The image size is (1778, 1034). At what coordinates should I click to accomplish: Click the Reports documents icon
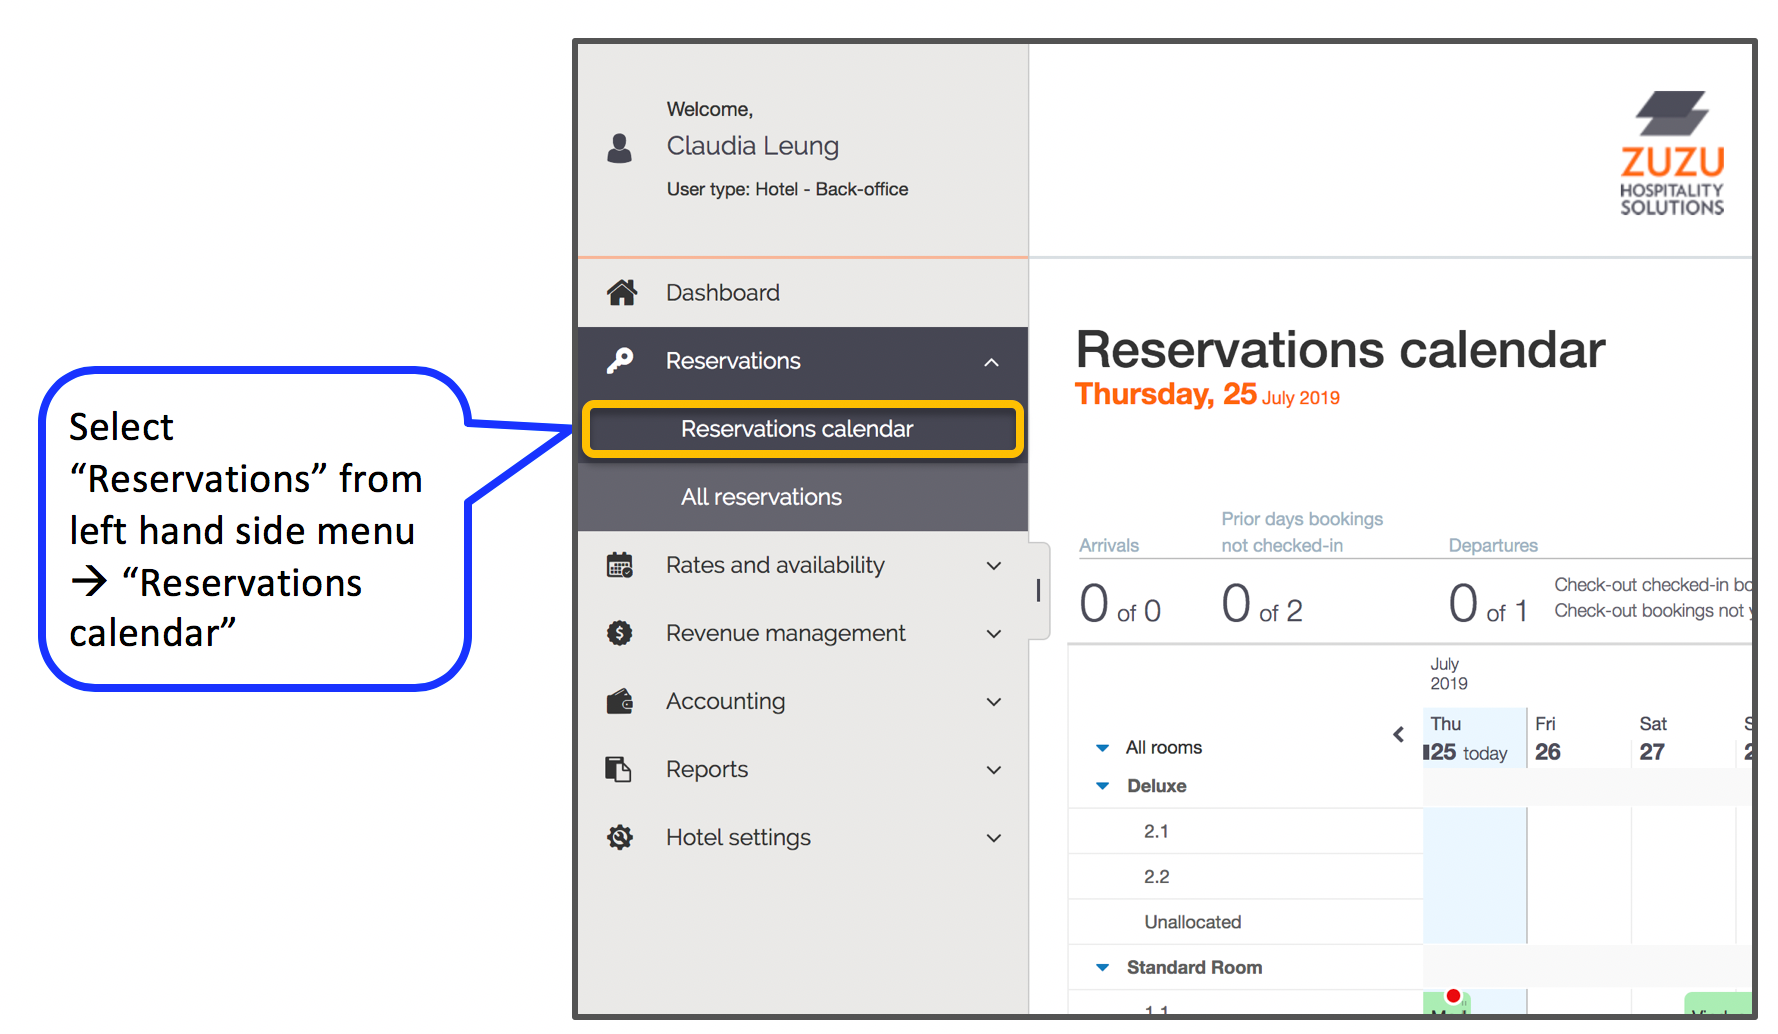tap(619, 769)
